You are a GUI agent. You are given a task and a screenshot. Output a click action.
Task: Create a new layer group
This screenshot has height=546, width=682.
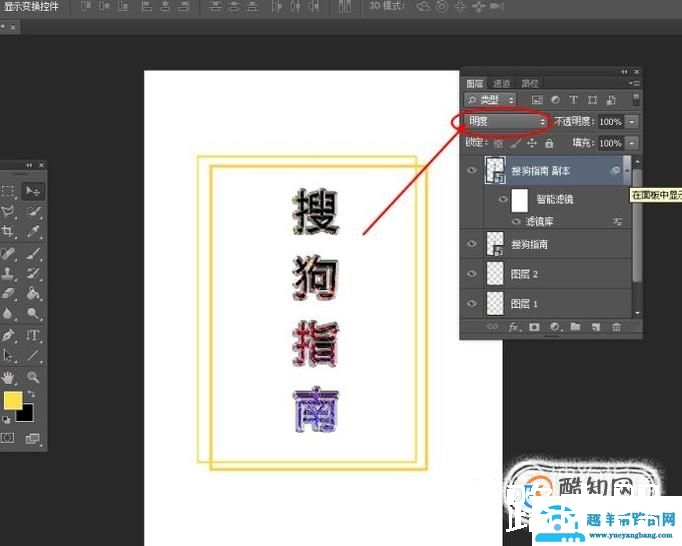coord(575,327)
